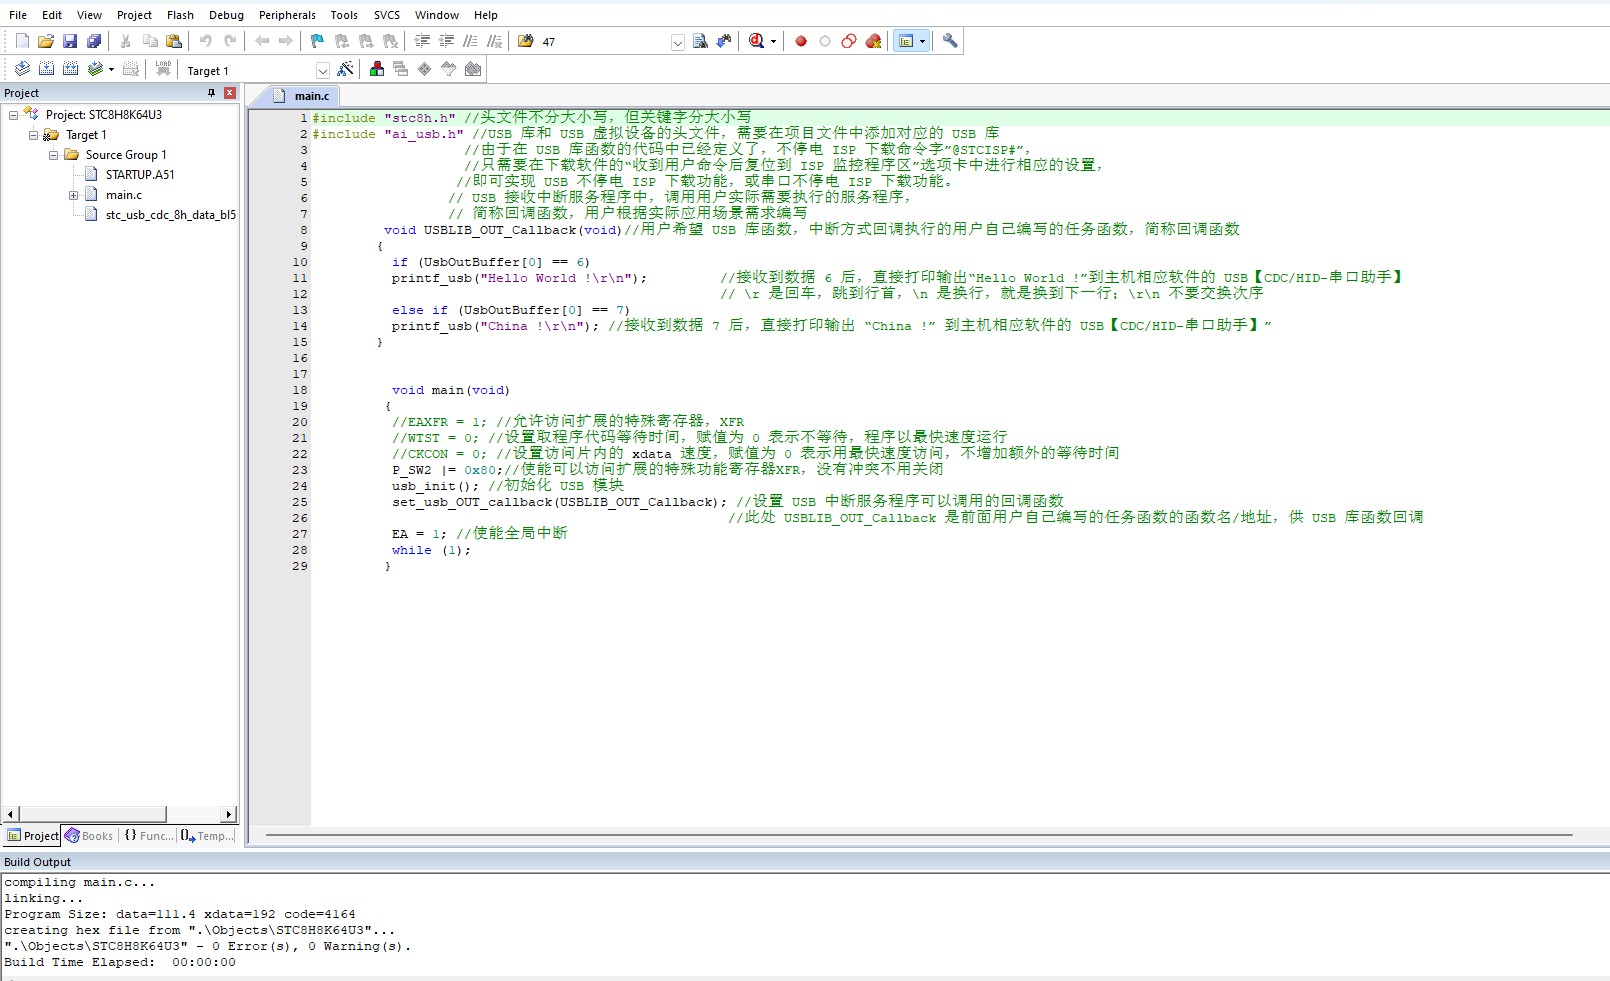Select STARTUP.A51 in the project tree

[x=140, y=175]
